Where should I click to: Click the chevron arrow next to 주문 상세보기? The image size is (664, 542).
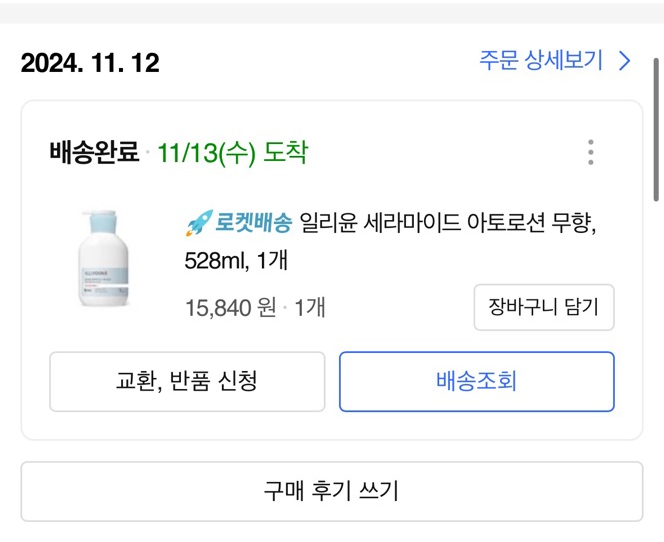(x=625, y=61)
